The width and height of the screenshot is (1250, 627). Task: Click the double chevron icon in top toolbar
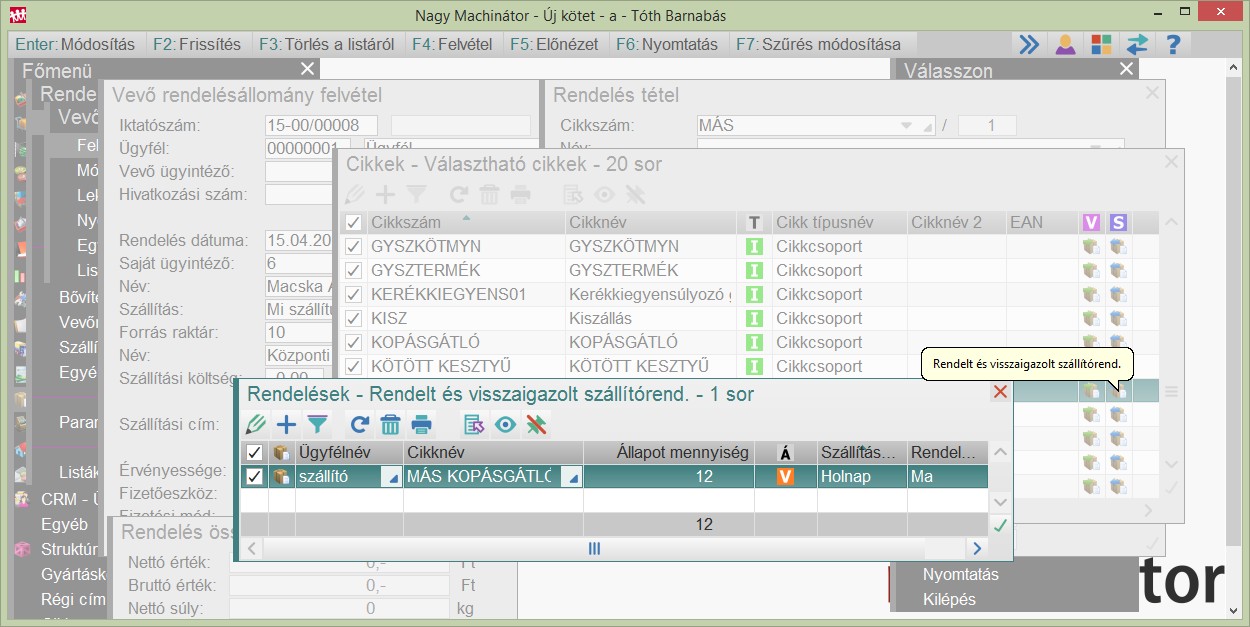(1029, 44)
